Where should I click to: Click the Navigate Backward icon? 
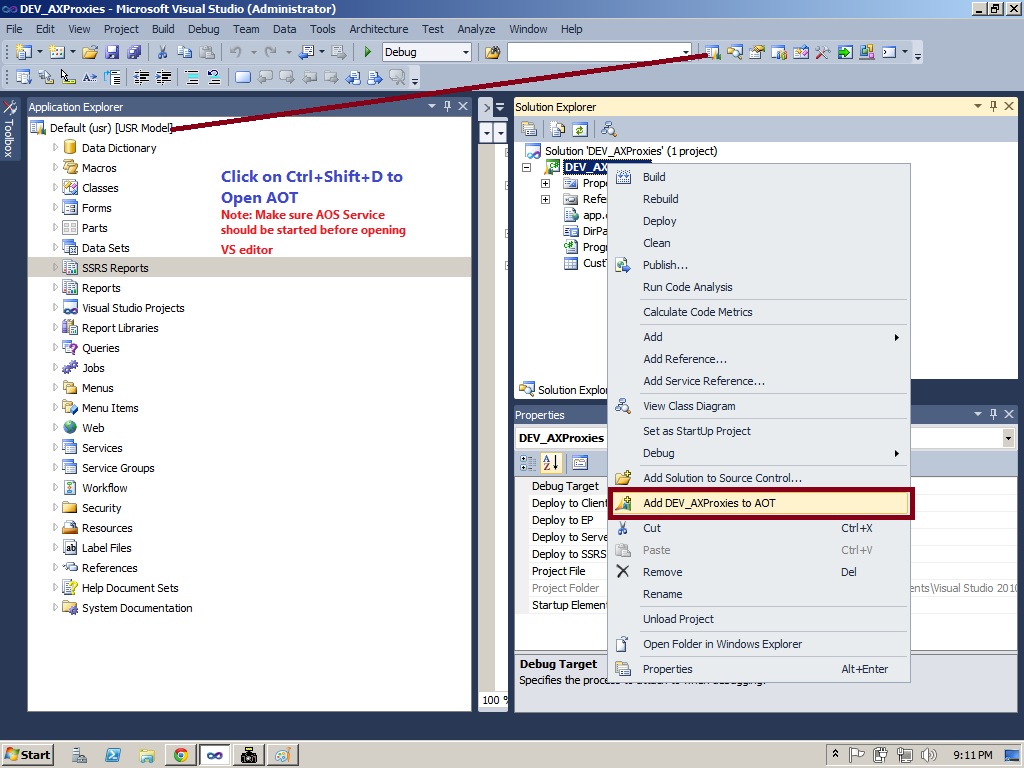tap(307, 52)
